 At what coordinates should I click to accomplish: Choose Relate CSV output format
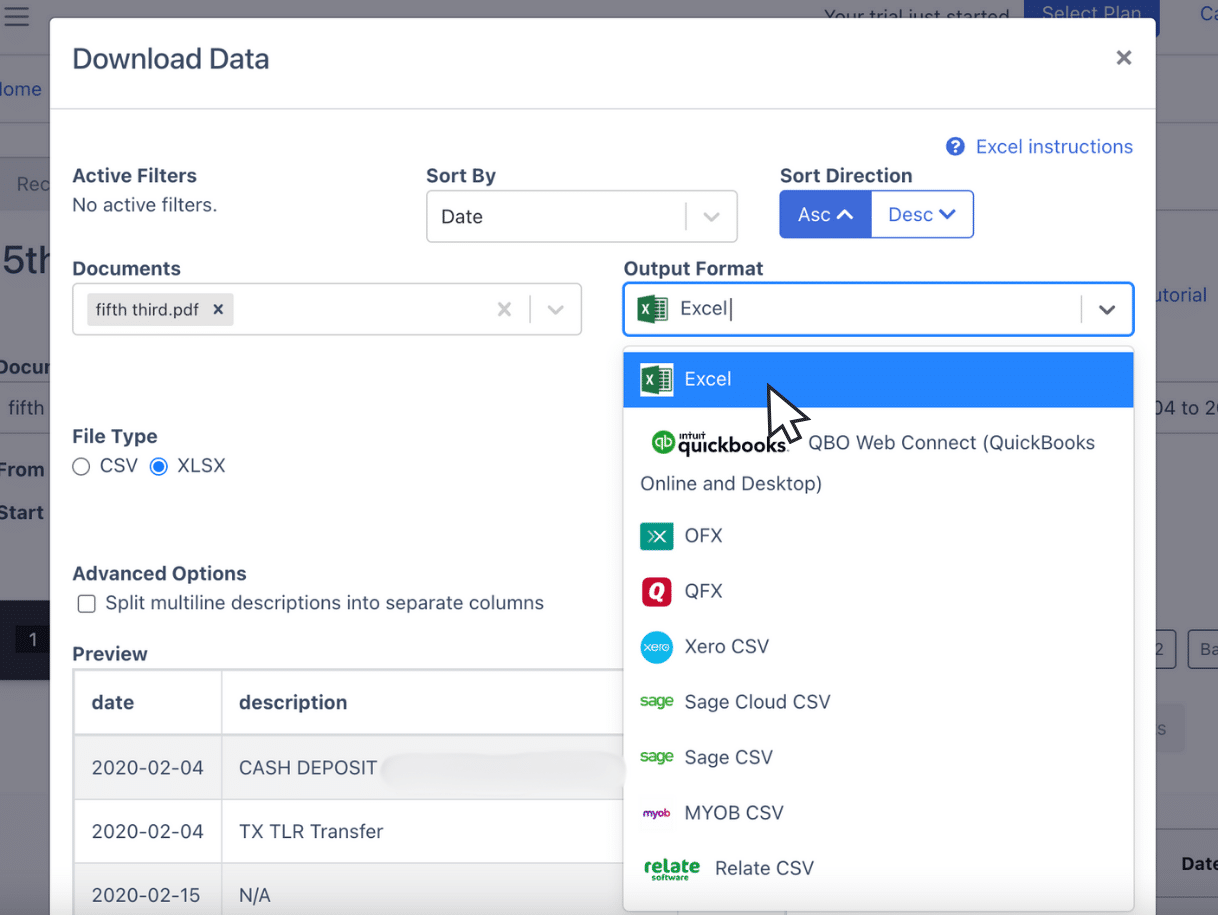tap(878, 868)
